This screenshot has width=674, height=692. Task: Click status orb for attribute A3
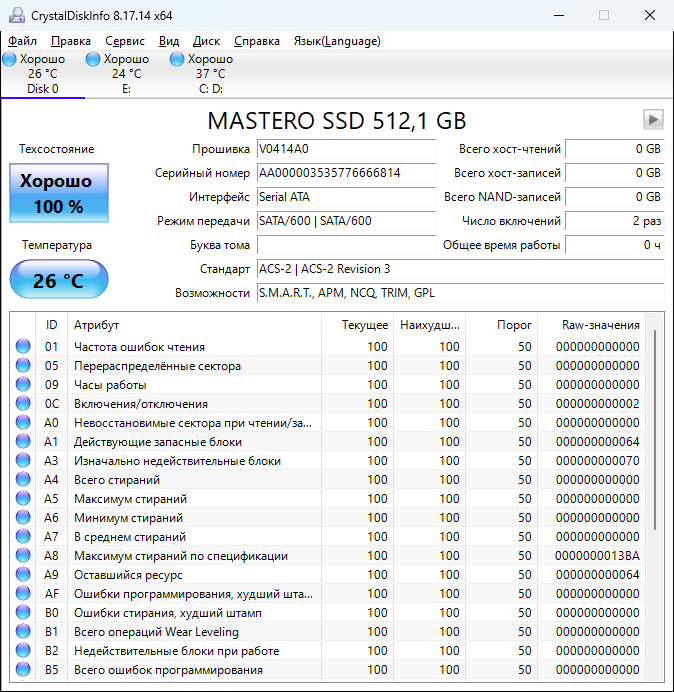(23, 460)
